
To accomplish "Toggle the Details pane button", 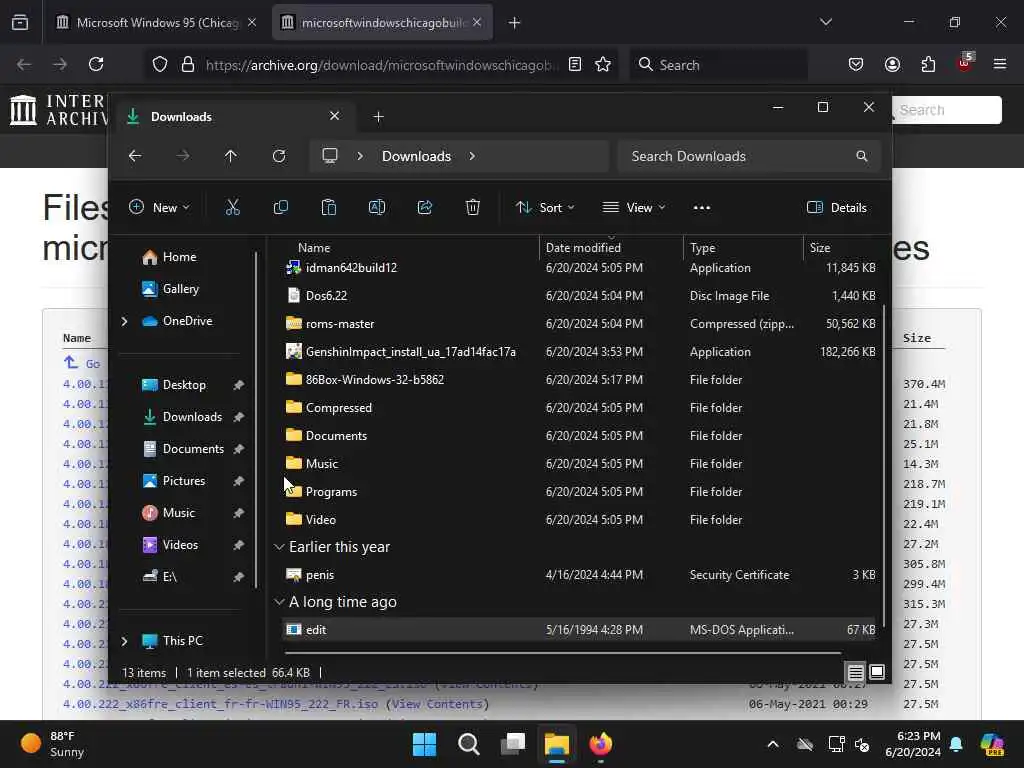I will point(837,208).
